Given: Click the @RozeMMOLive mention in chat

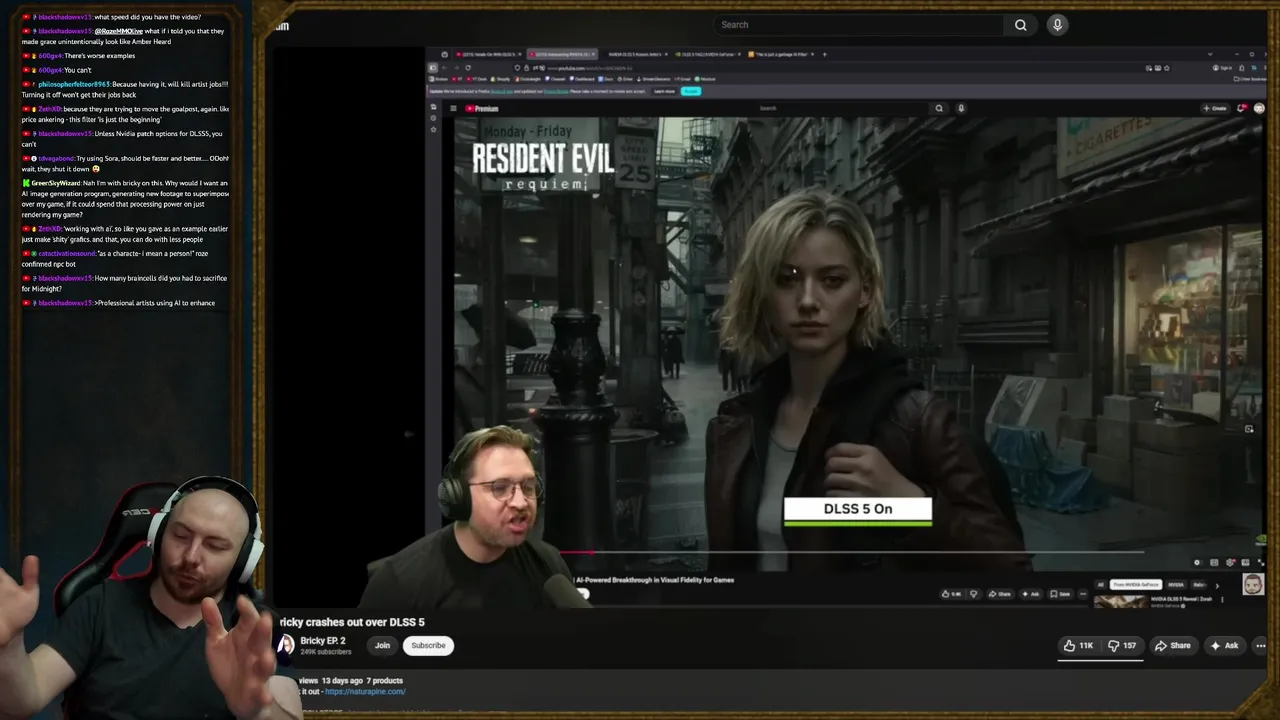Looking at the screenshot, I should click(x=119, y=31).
